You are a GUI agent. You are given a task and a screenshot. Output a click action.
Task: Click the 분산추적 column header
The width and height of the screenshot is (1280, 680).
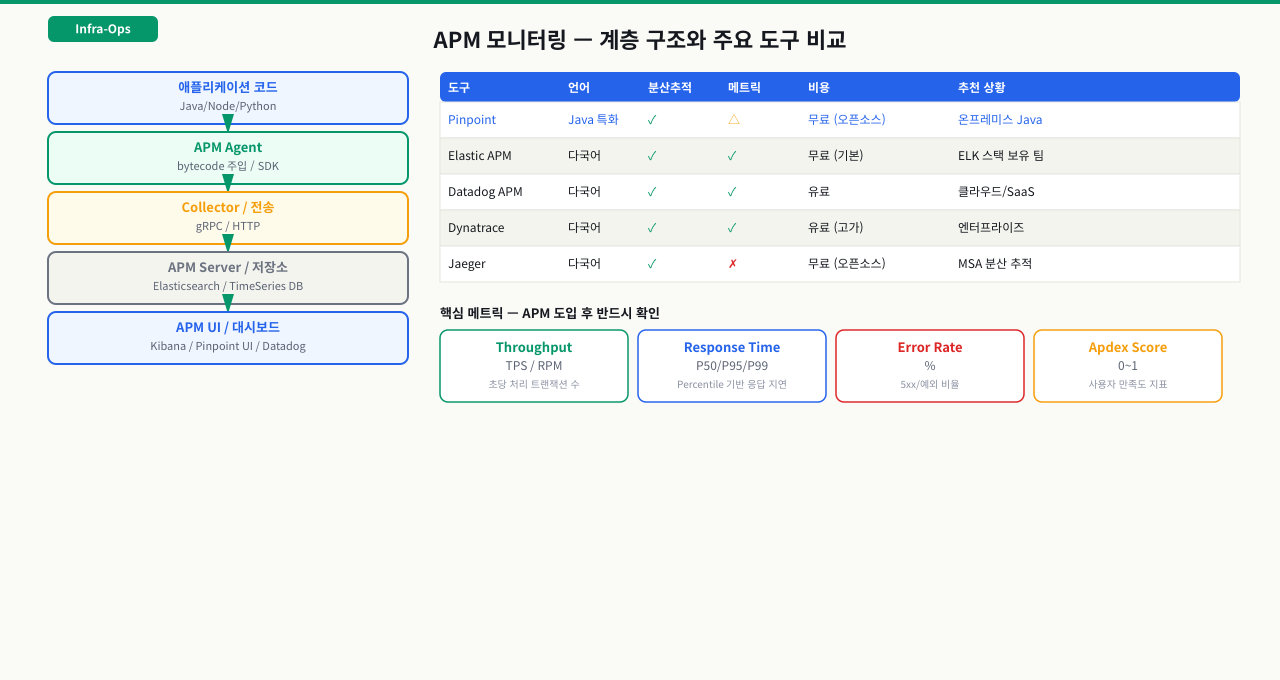670,87
